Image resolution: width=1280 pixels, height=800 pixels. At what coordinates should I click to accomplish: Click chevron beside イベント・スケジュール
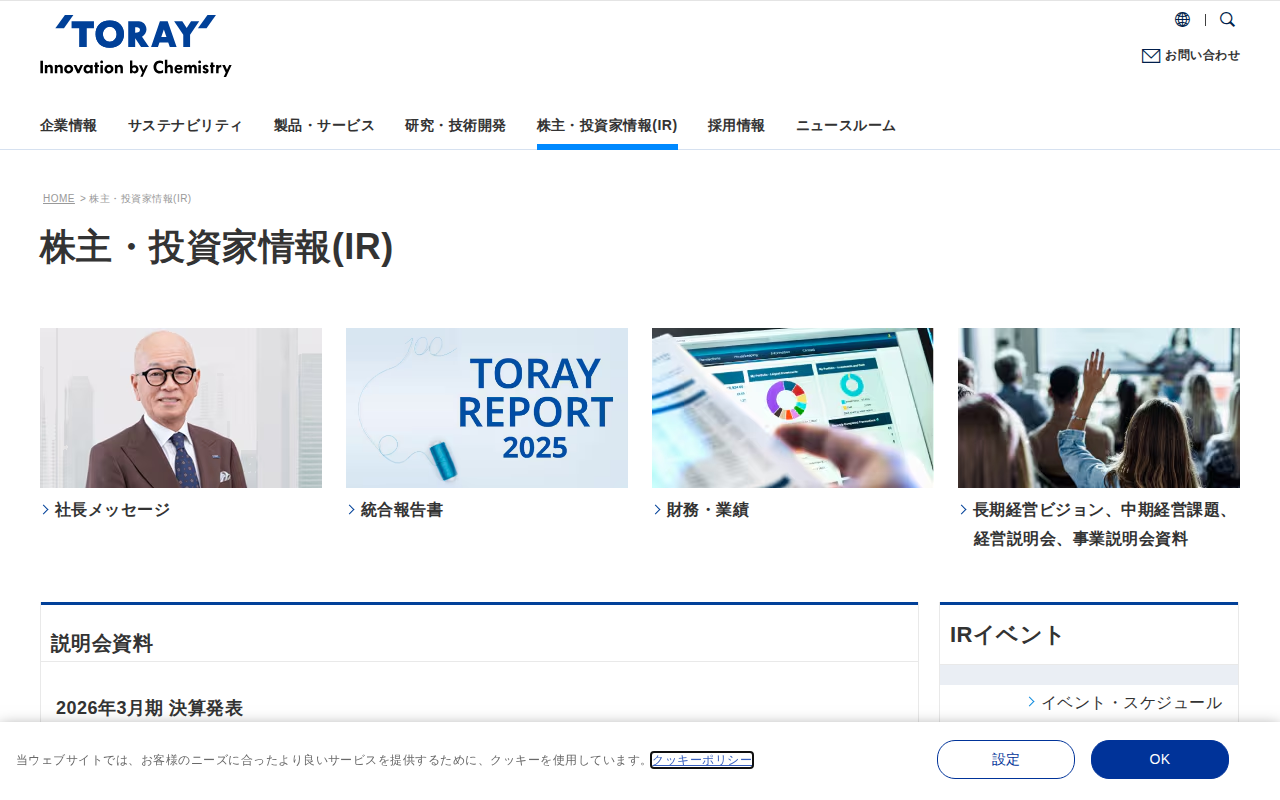[1032, 702]
